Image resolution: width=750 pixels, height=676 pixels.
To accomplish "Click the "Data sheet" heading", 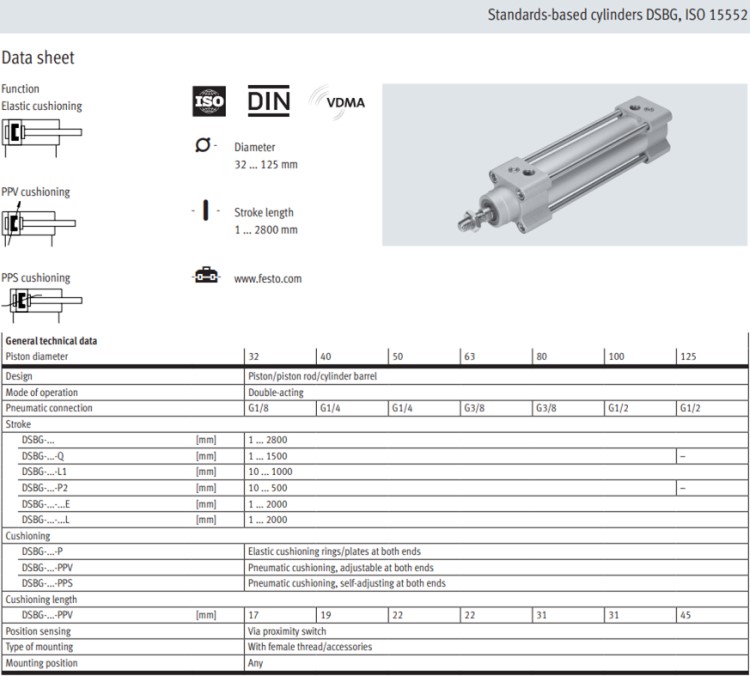I will [38, 59].
